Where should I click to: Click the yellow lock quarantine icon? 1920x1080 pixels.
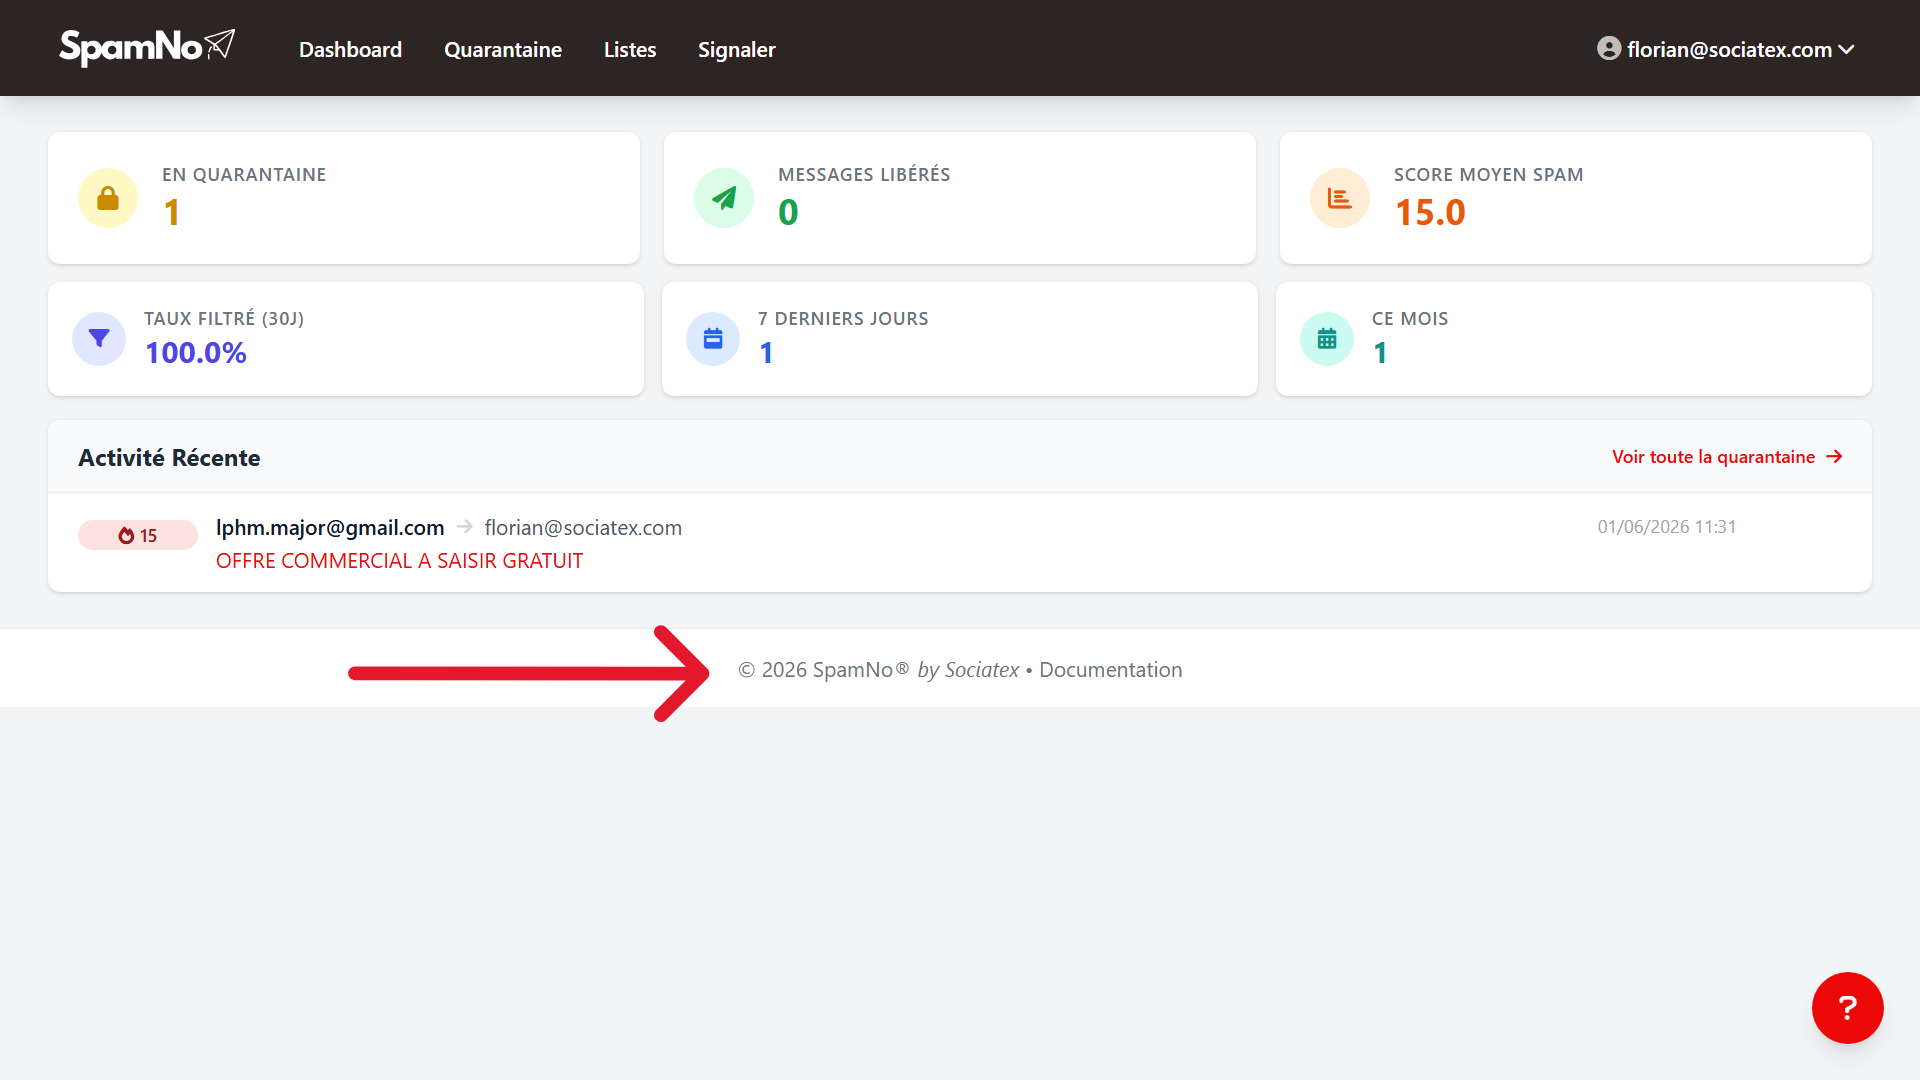click(108, 198)
